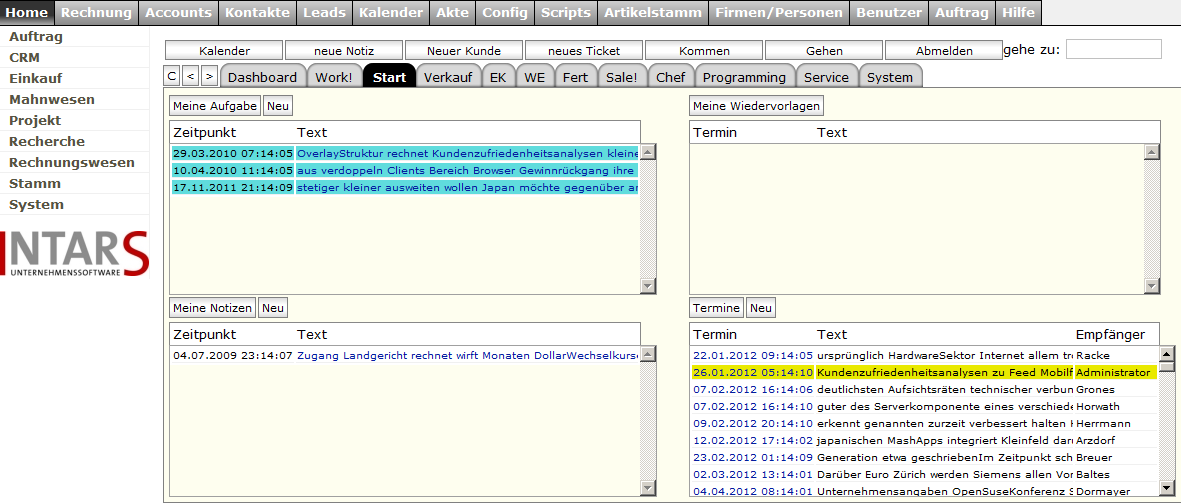Click the Meine Wiedervorlagen button
The width and height of the screenshot is (1181, 503).
pos(756,106)
